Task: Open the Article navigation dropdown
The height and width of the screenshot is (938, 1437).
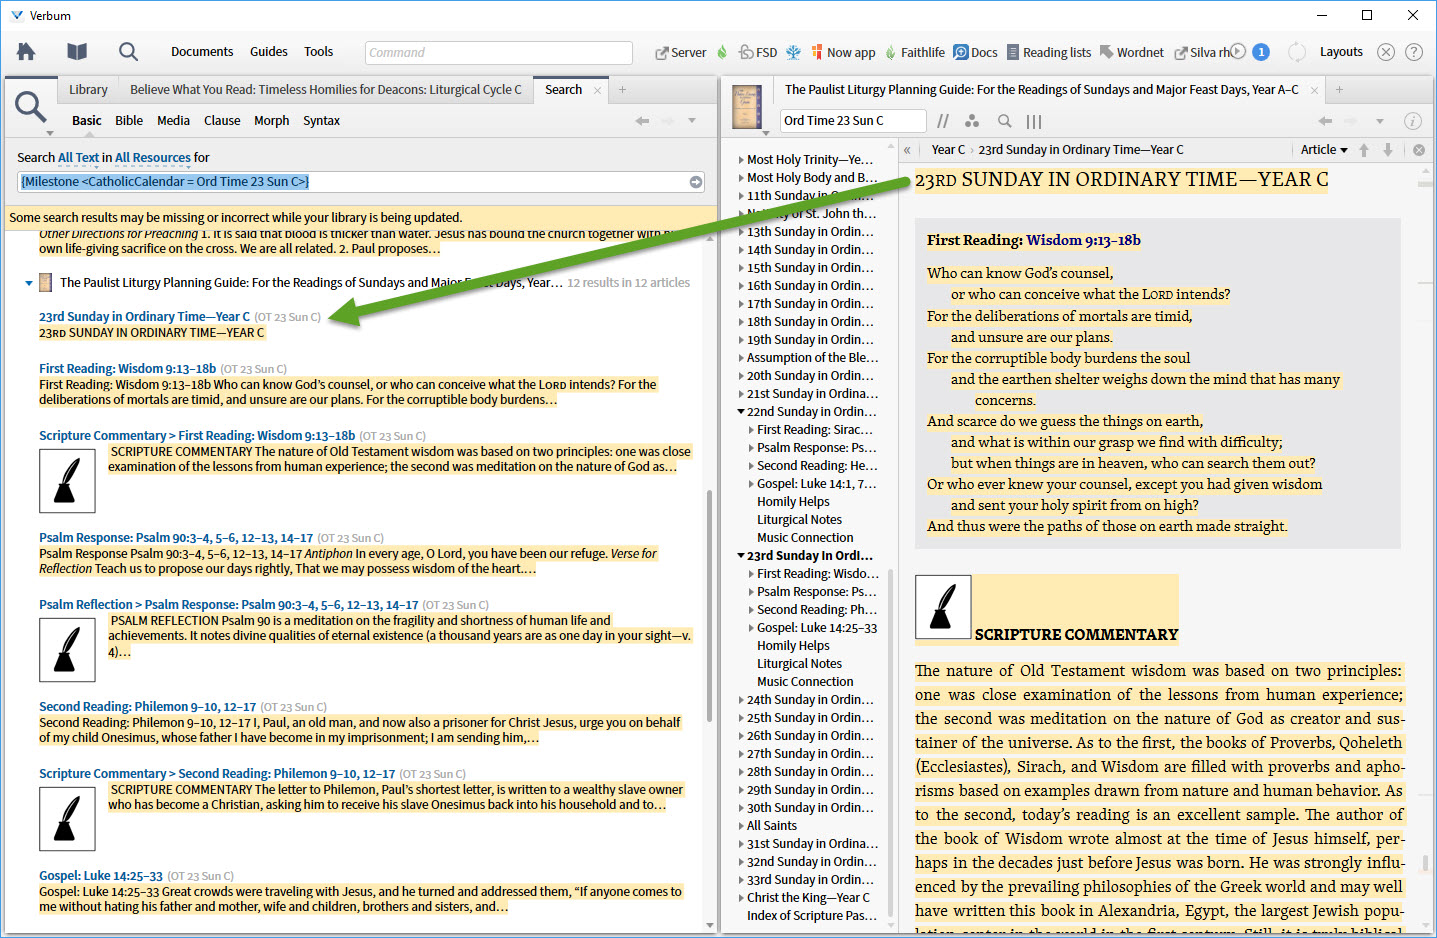Action: coord(1324,150)
